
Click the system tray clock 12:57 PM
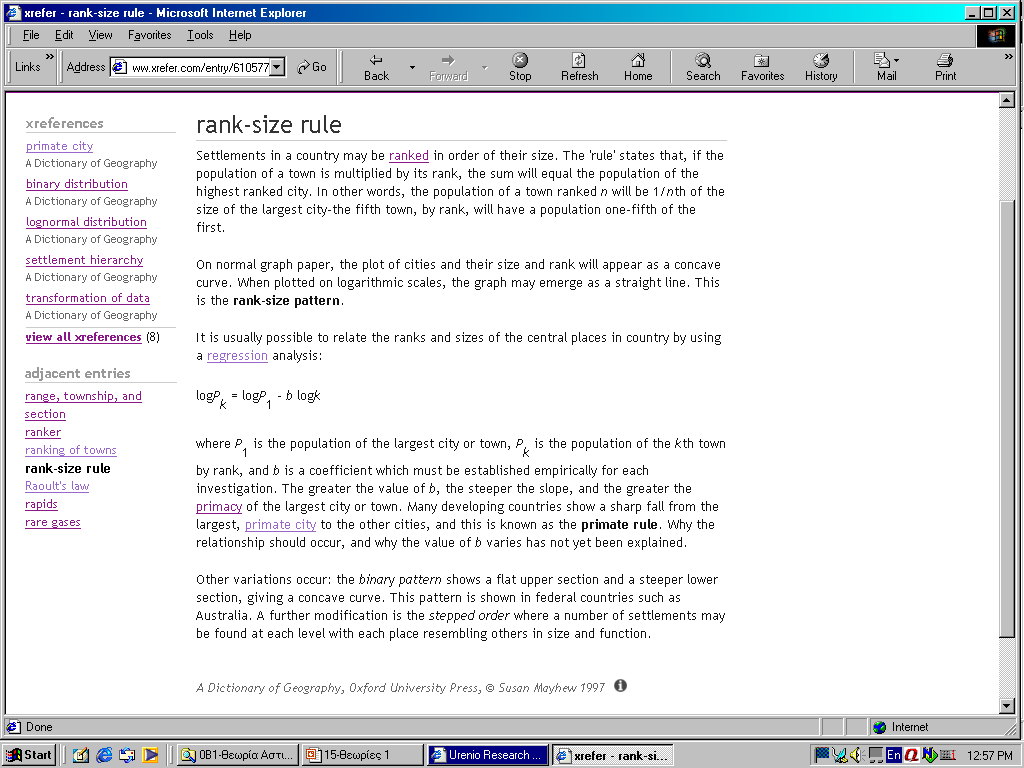[989, 755]
